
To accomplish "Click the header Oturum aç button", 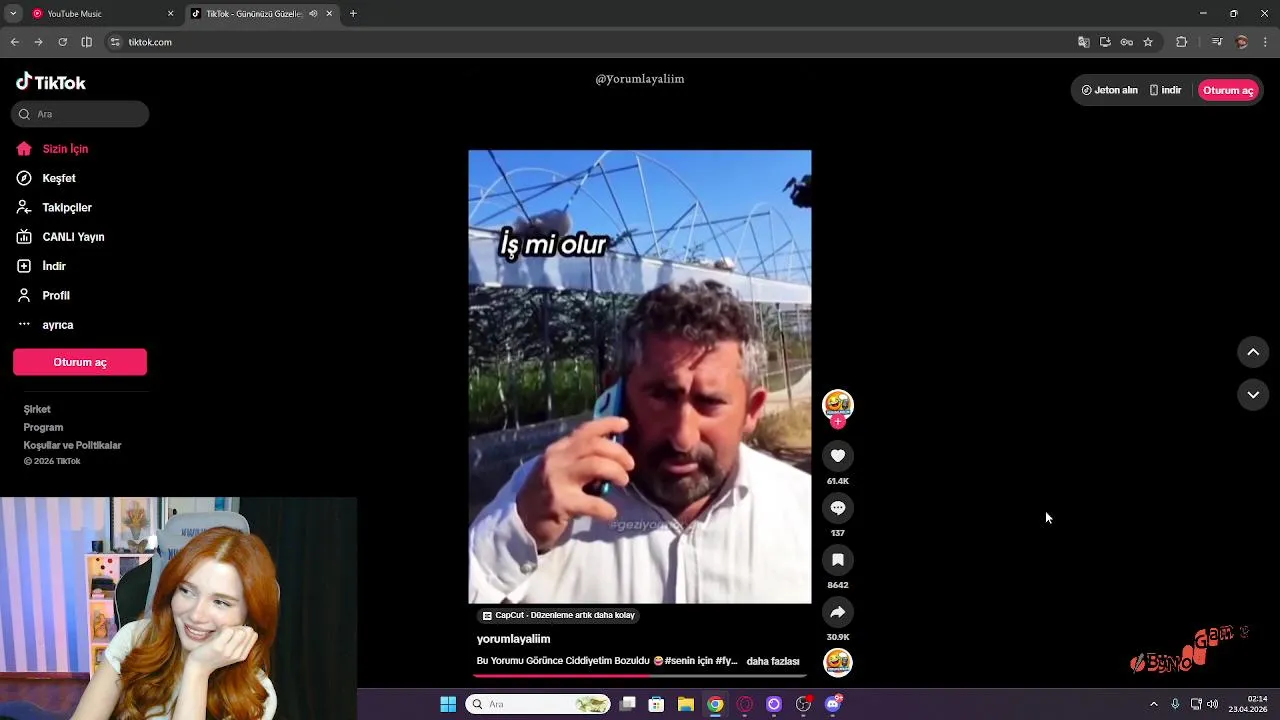I will click(x=1228, y=90).
